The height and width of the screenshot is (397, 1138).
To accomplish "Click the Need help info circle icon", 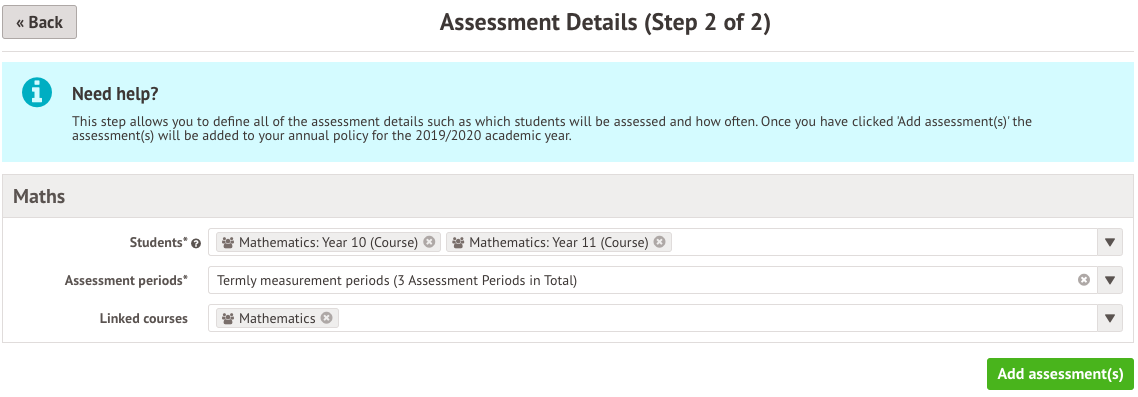I will pos(37,92).
